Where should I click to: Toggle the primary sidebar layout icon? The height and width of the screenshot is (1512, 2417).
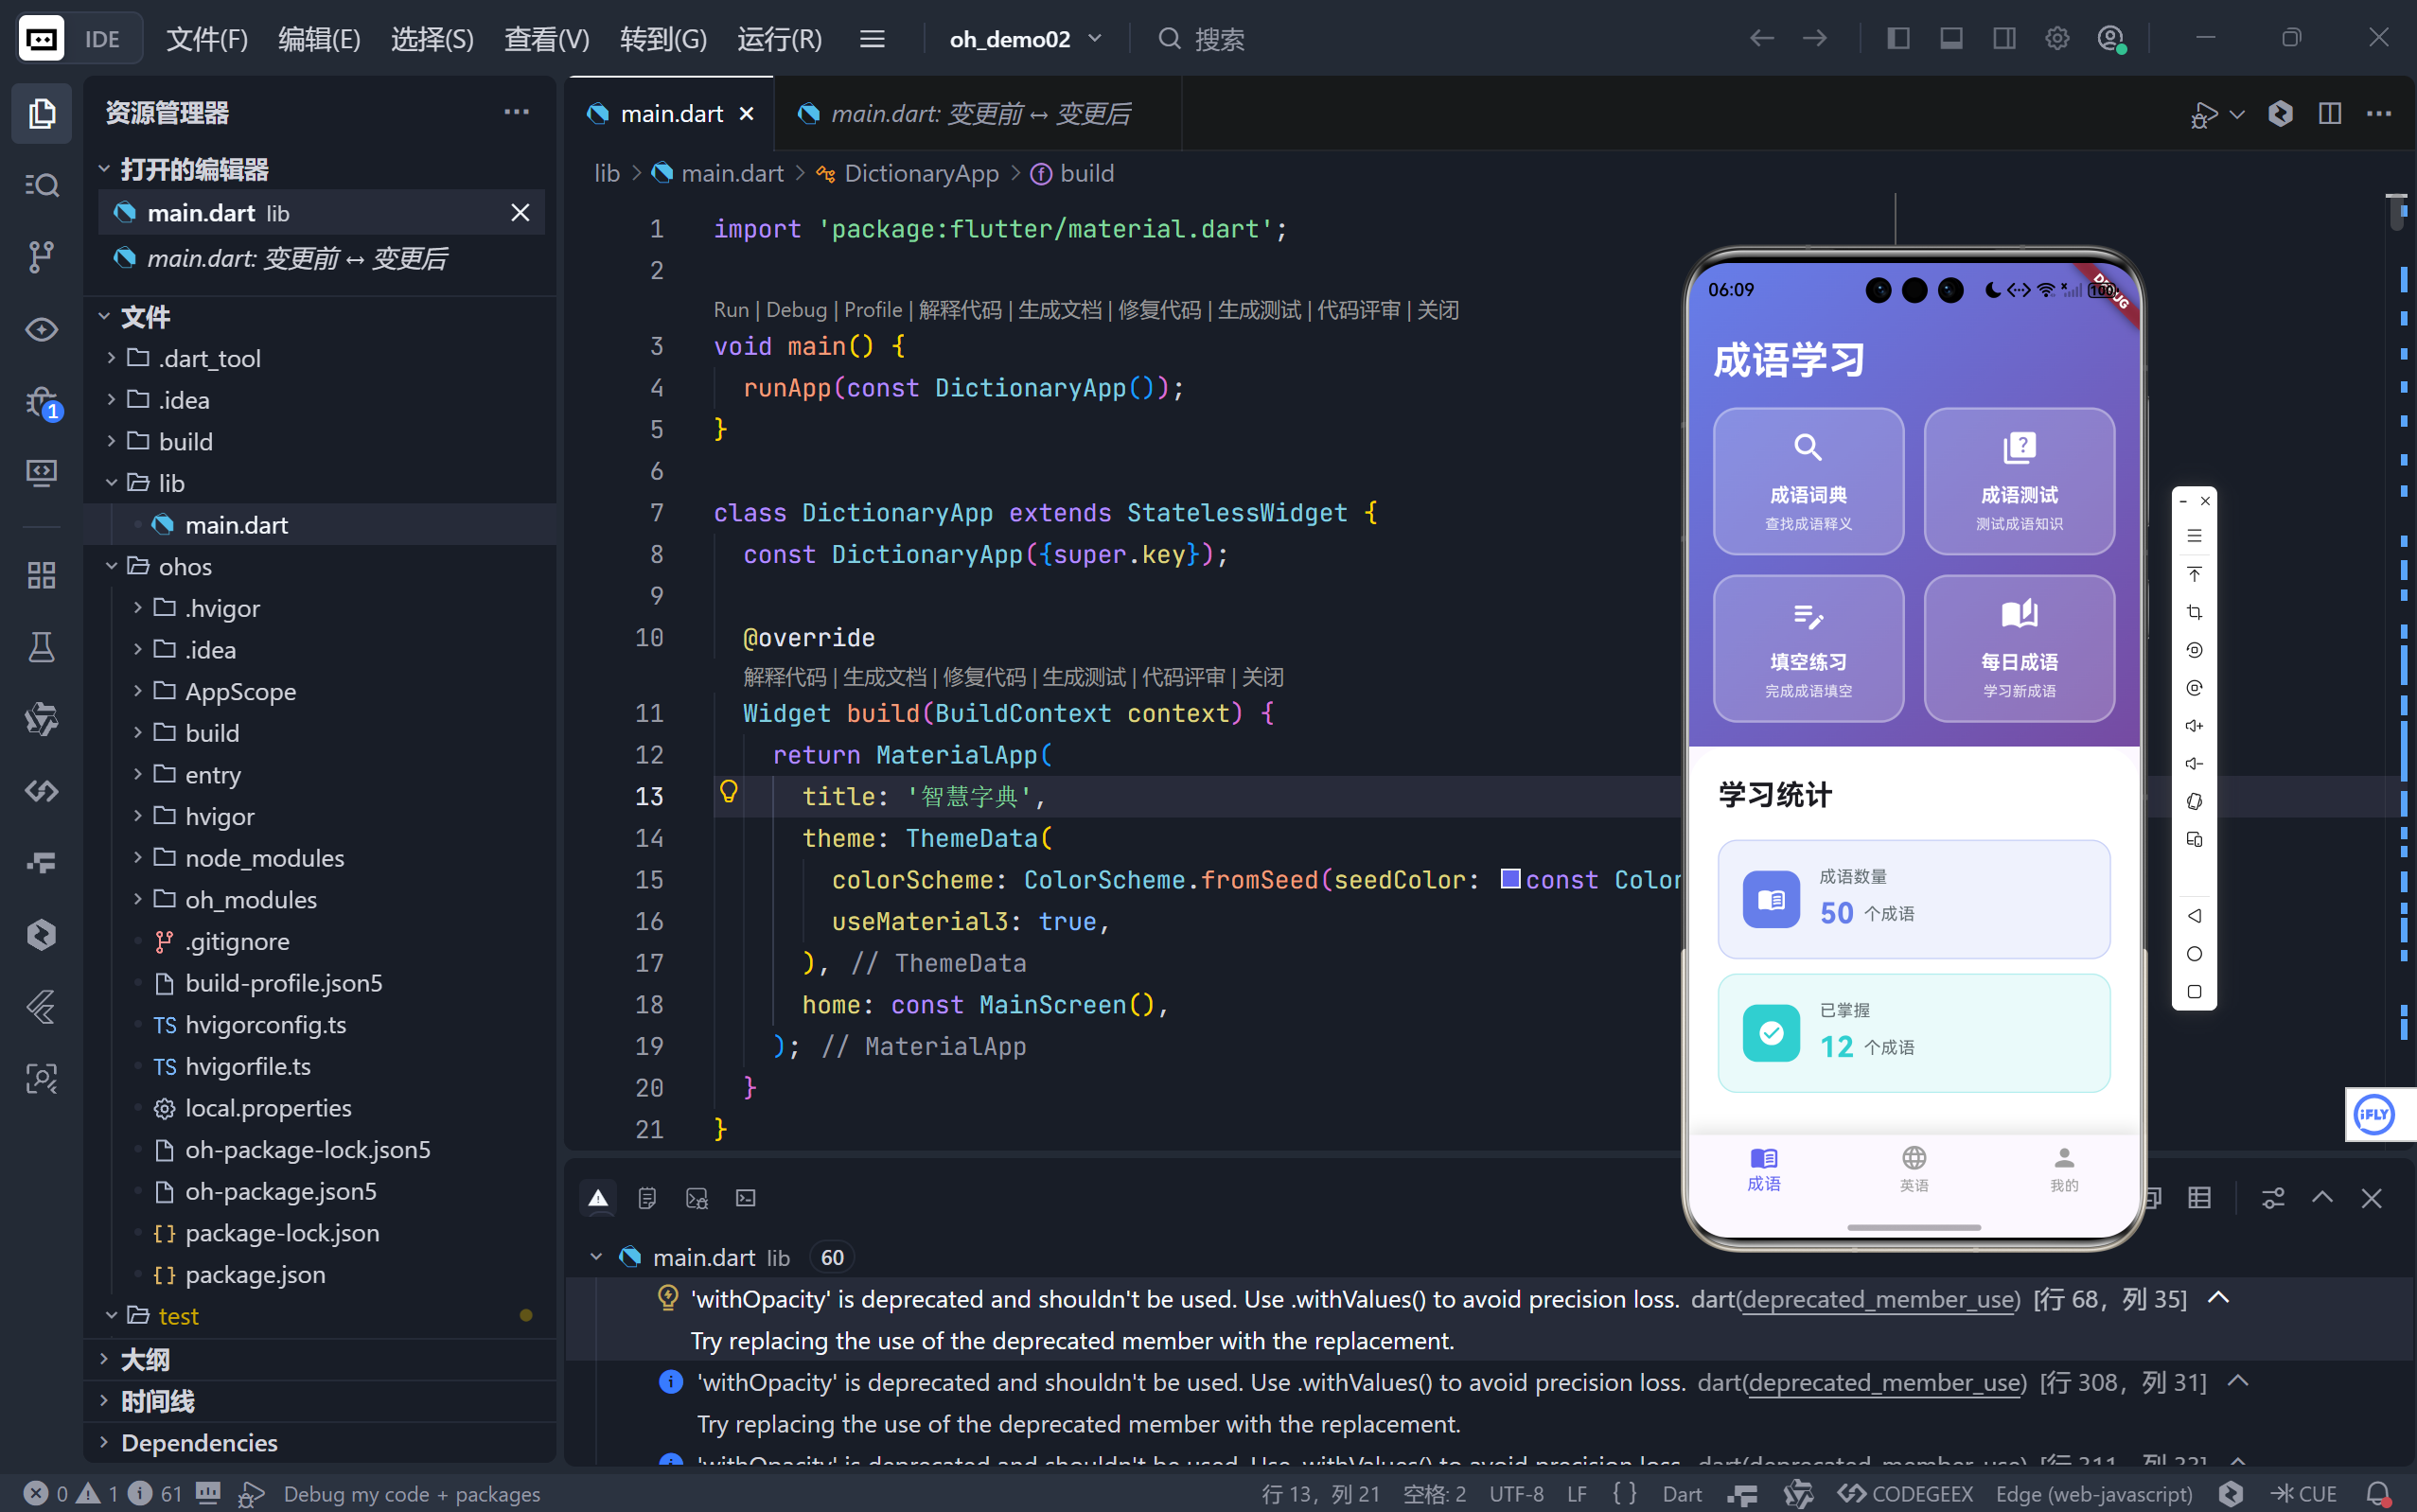(1898, 39)
